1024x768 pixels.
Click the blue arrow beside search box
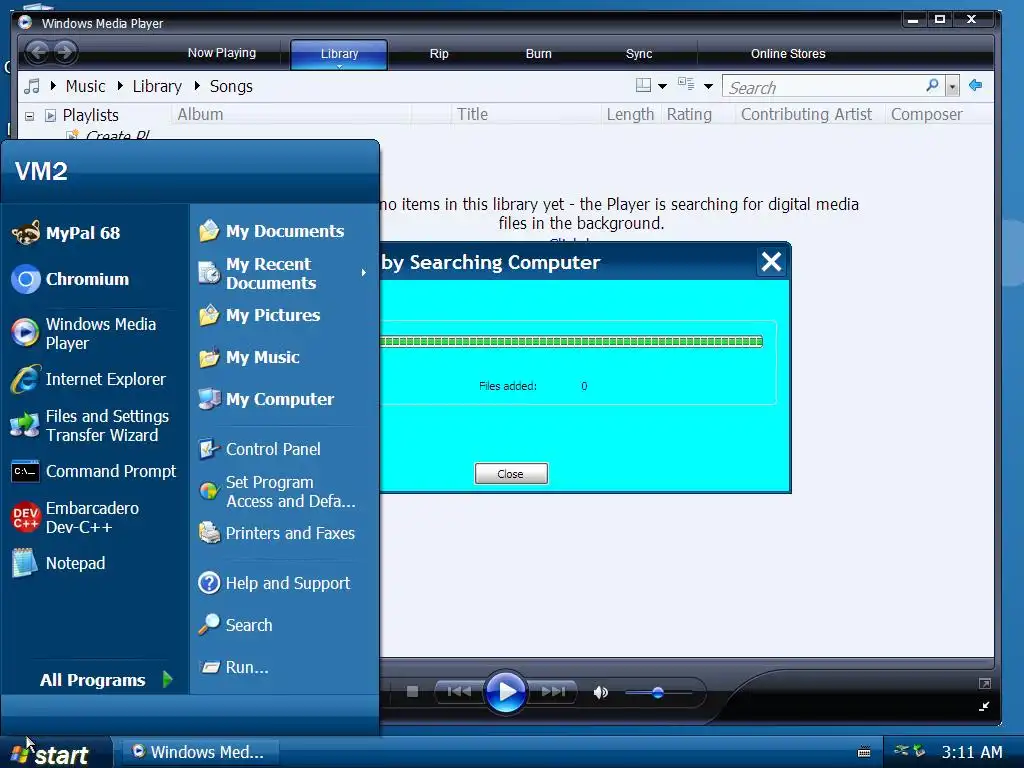click(976, 85)
